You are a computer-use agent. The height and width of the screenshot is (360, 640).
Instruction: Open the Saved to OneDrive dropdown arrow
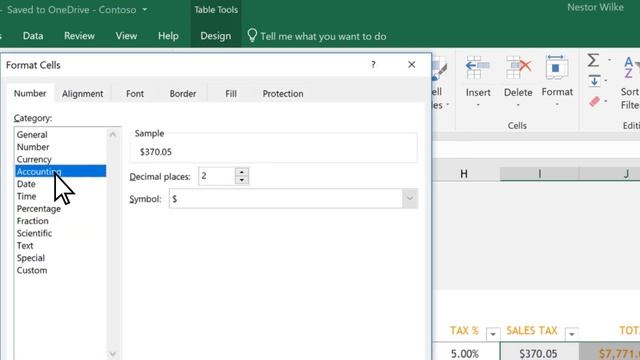tap(144, 9)
